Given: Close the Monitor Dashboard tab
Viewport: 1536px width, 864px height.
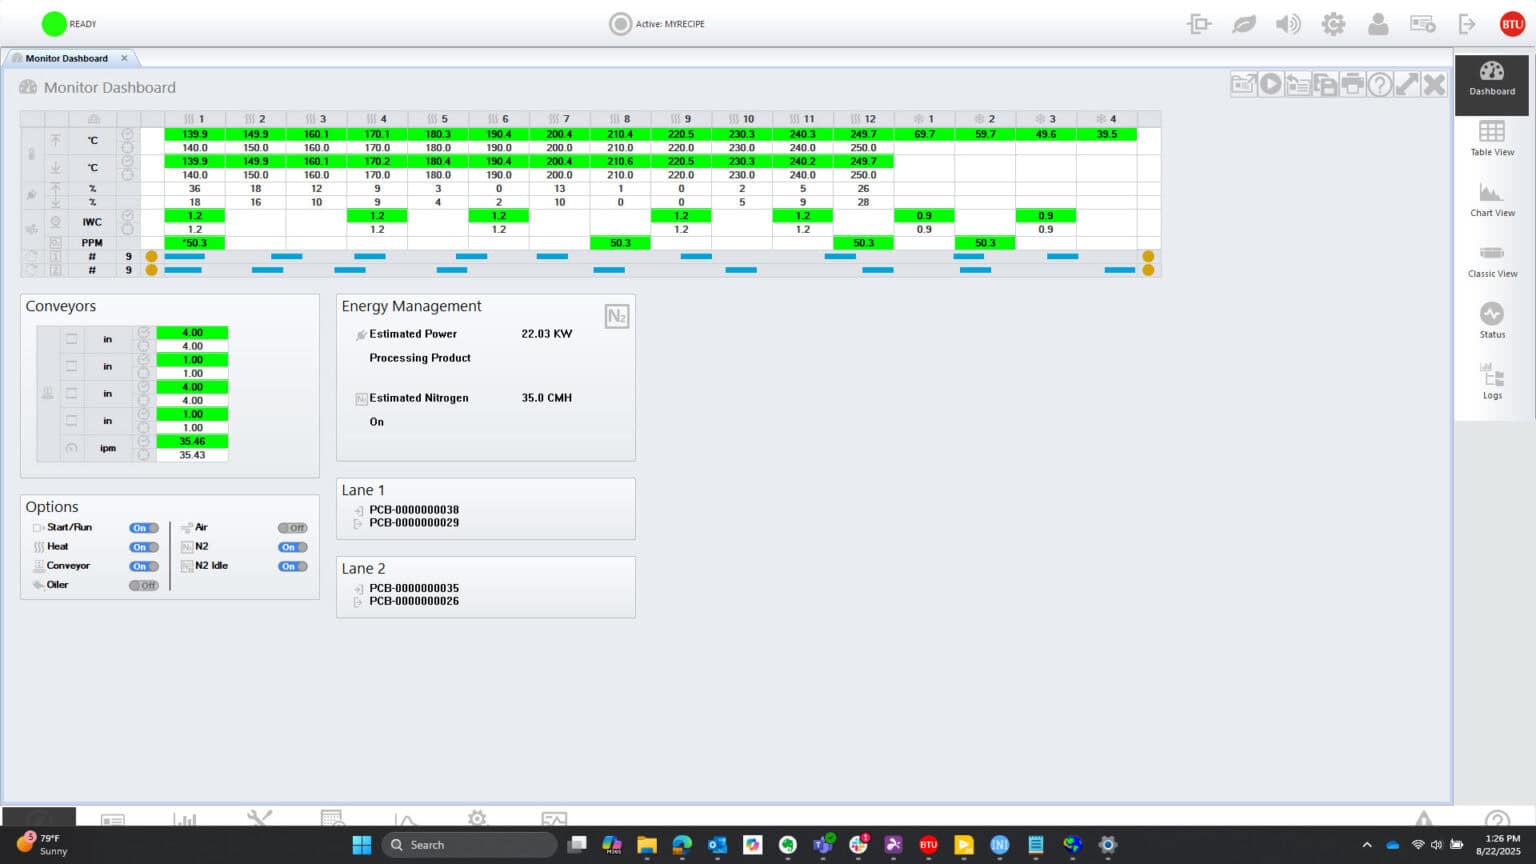Looking at the screenshot, I should tap(124, 58).
